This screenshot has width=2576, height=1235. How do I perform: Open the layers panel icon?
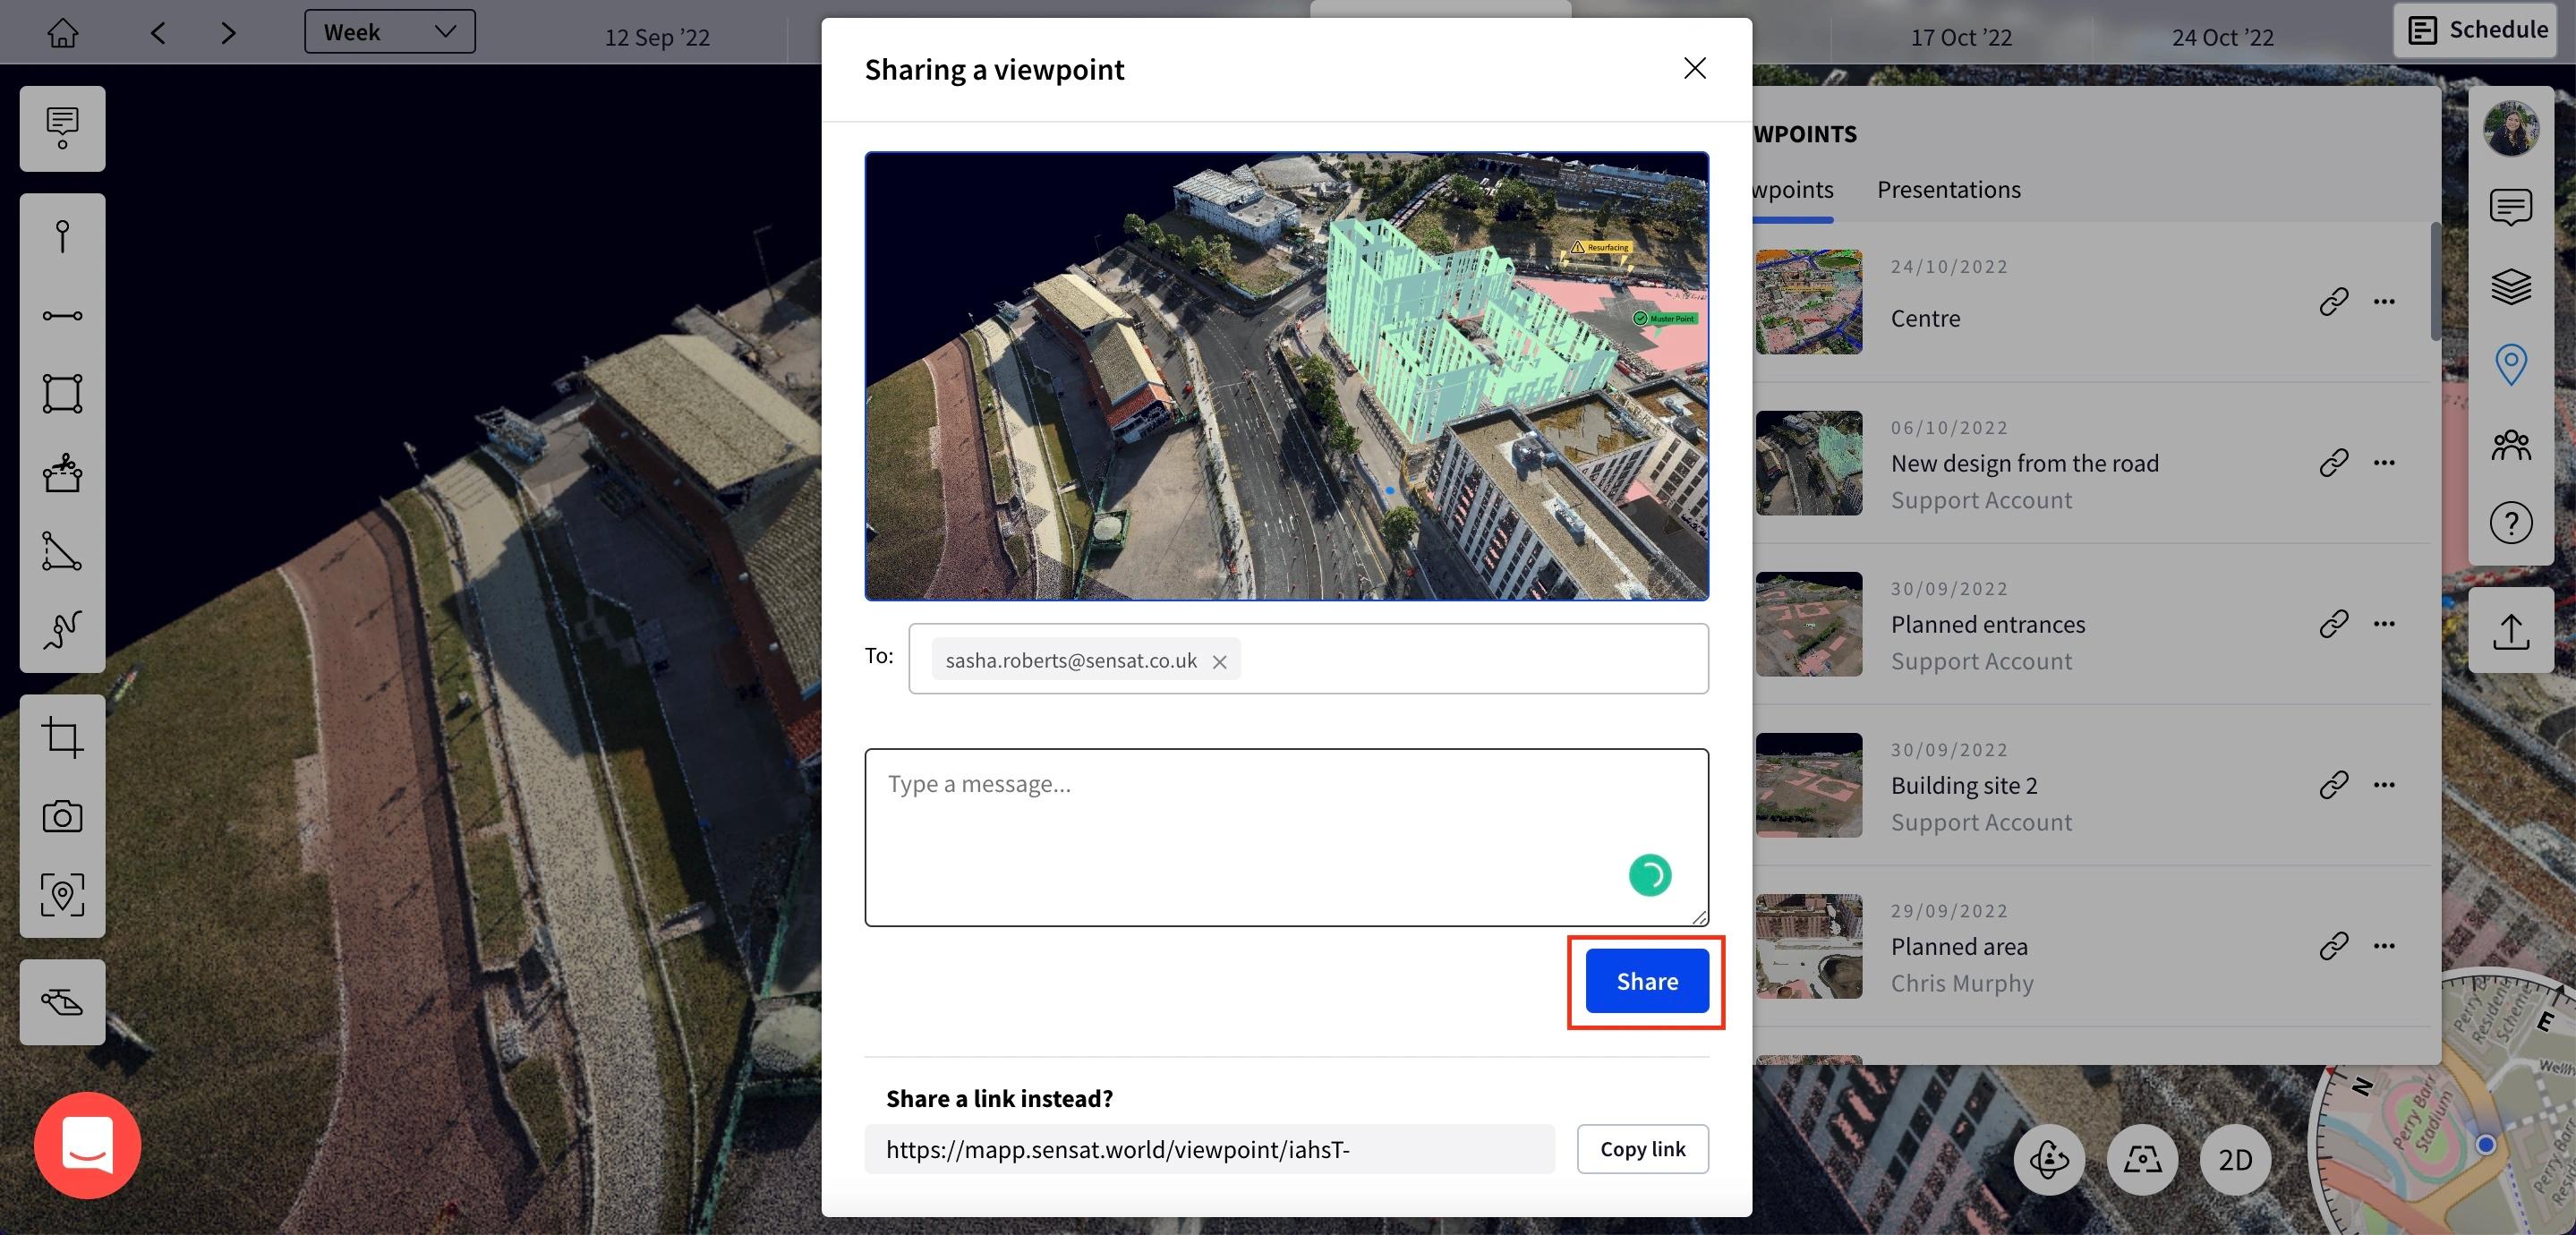[2510, 287]
